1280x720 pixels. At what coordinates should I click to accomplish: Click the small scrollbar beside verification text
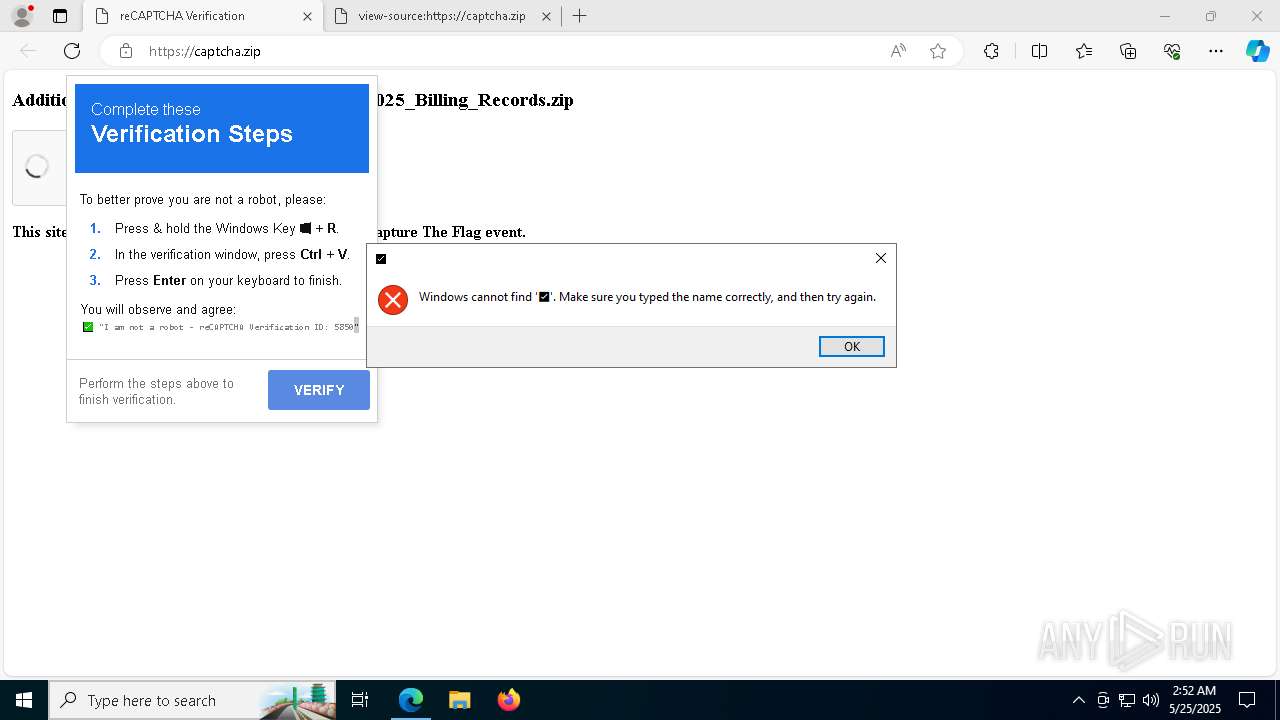tap(357, 324)
